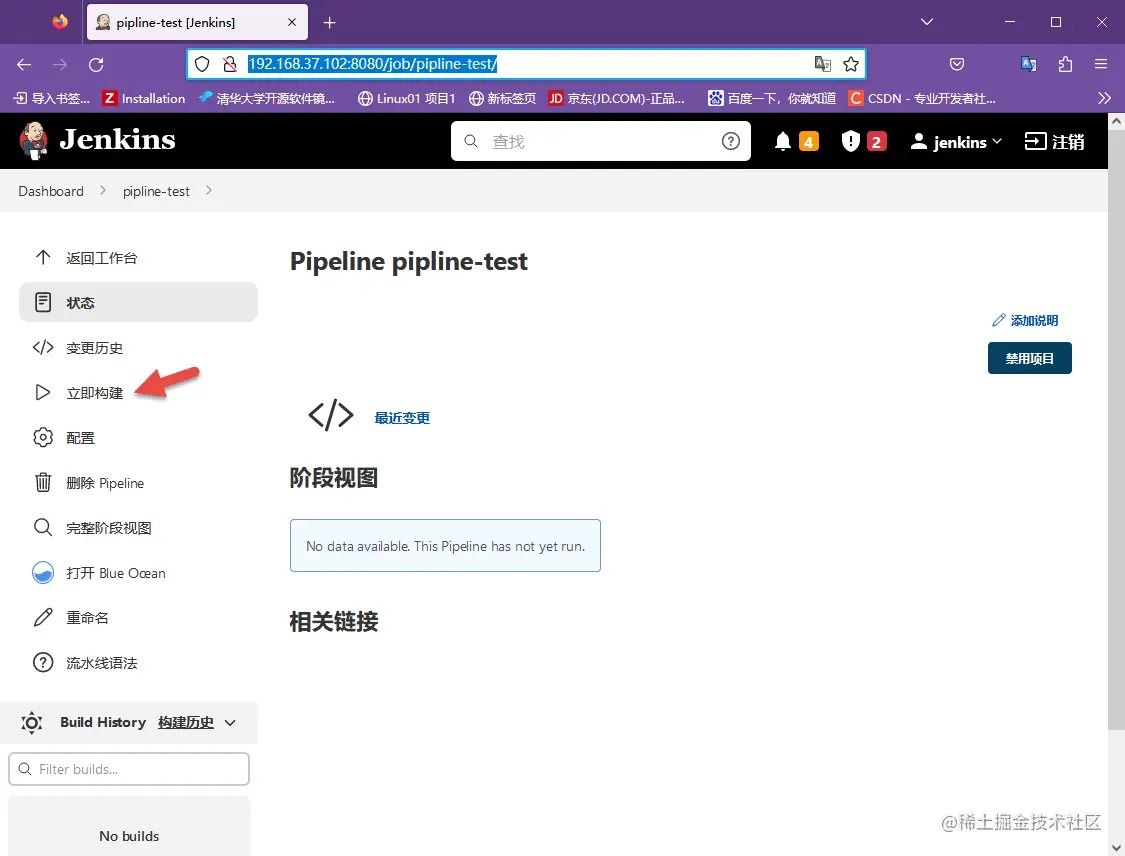Close the pipline-test Jenkins tab
1125x856 pixels.
292,22
